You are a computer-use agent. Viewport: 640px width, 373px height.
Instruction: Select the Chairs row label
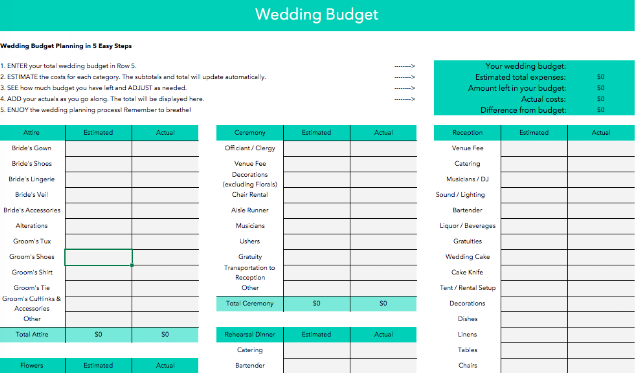pos(467,365)
